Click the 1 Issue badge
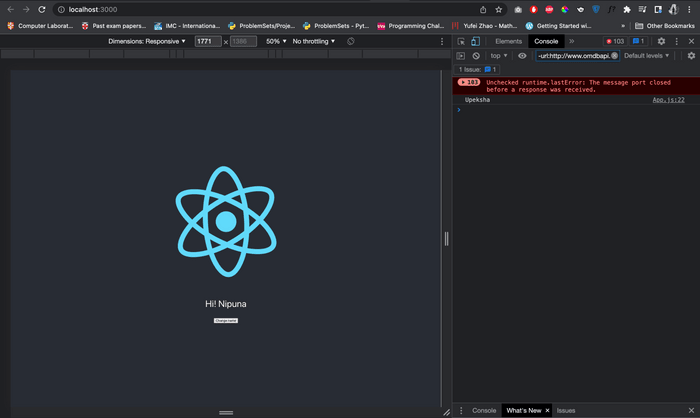 [477, 69]
